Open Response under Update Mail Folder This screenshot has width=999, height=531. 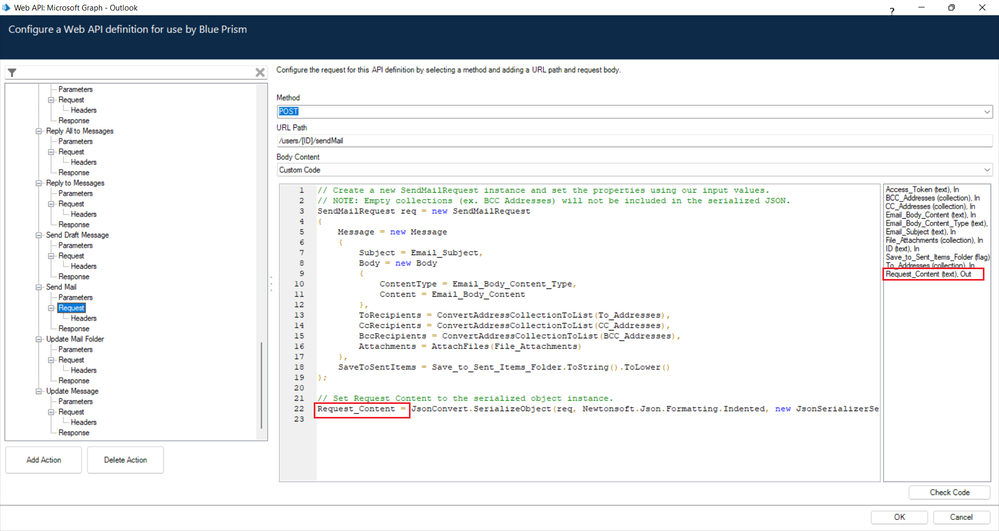[x=74, y=381]
